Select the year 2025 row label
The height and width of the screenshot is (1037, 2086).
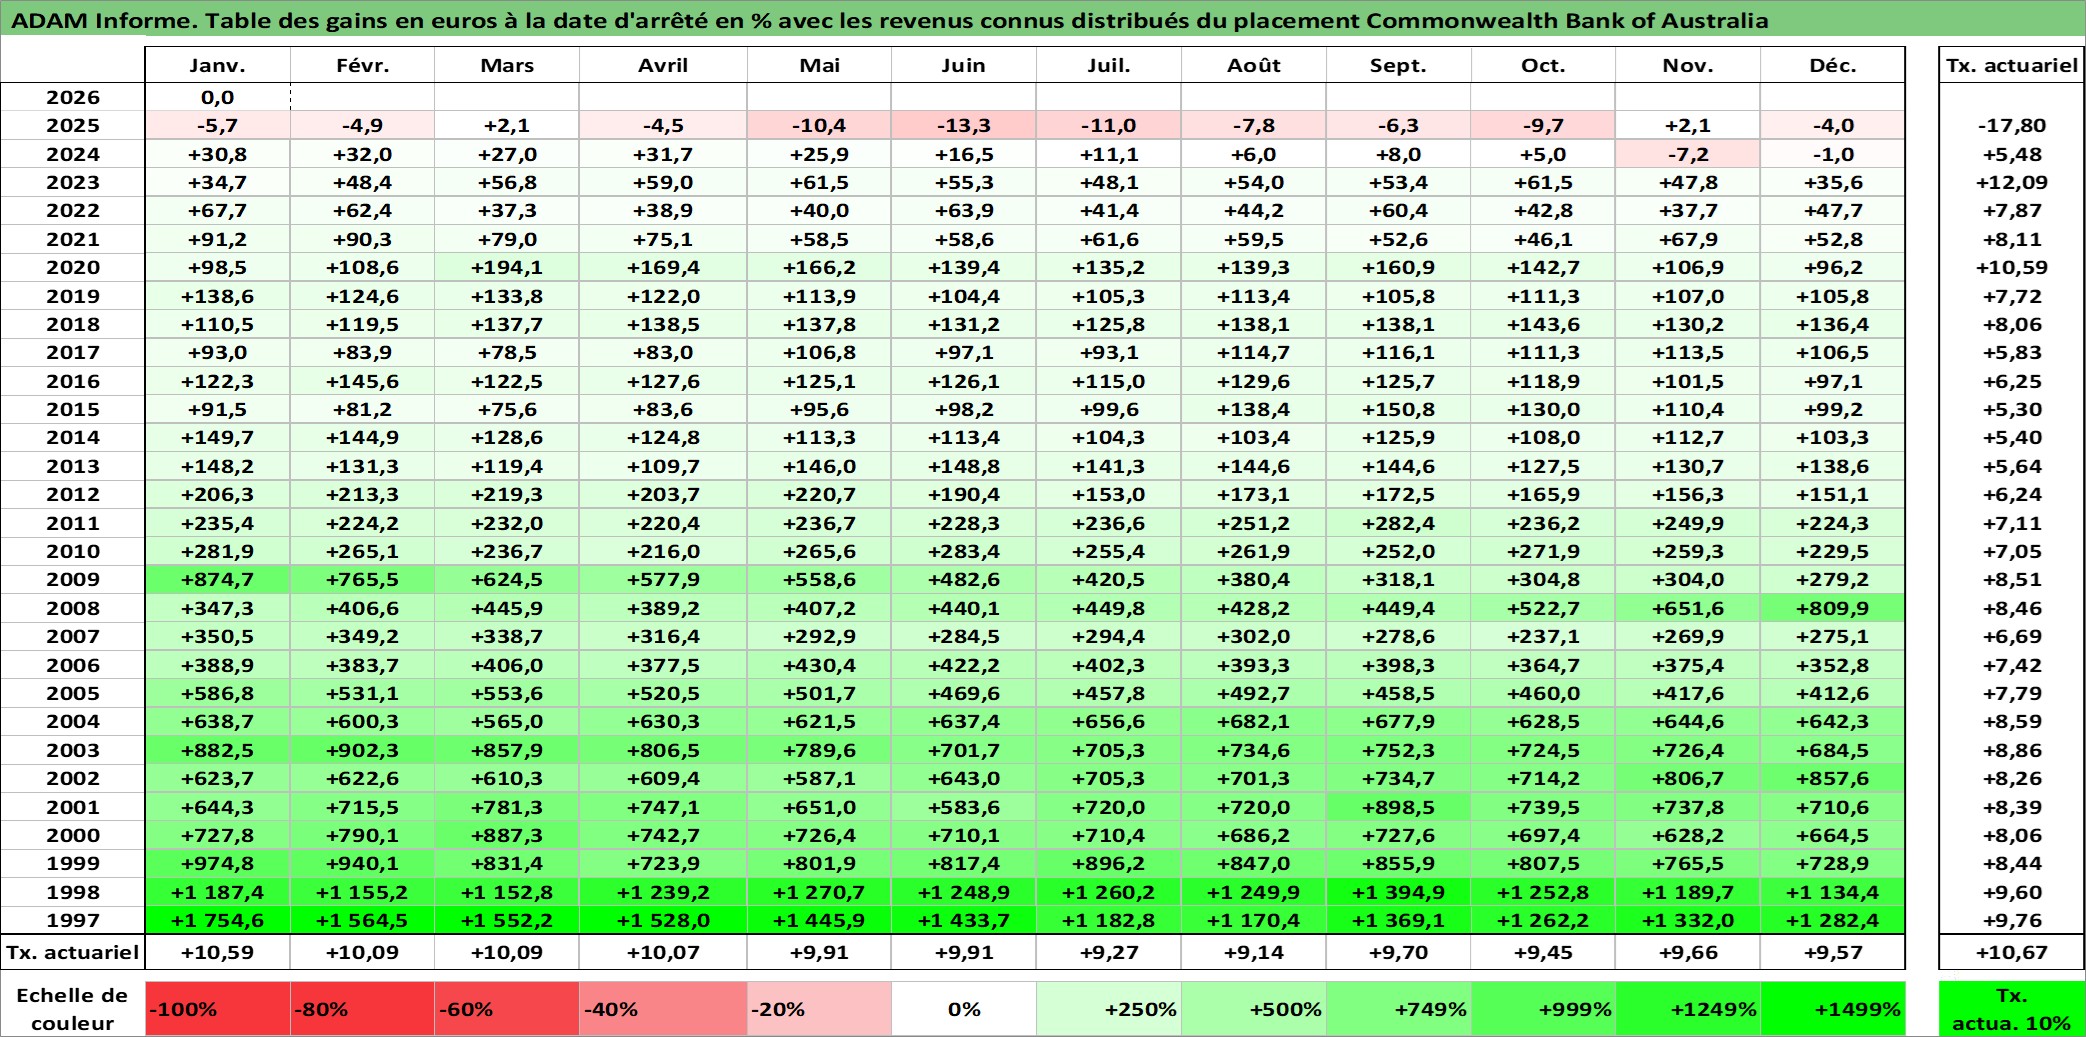coord(73,125)
